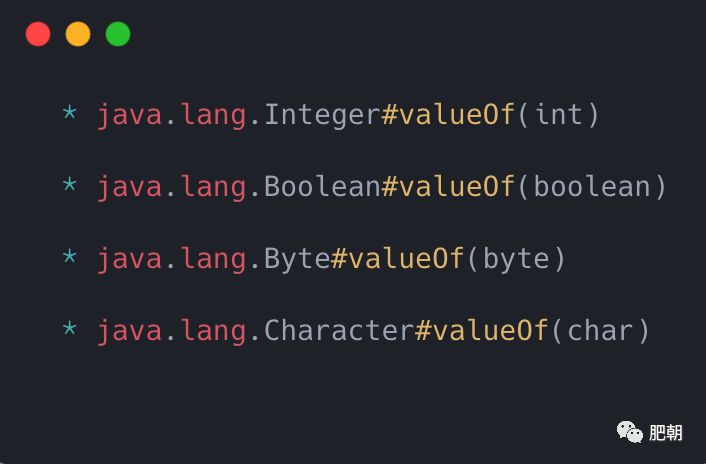This screenshot has width=706, height=464.
Task: Click the int parameter type
Action: coord(559,115)
